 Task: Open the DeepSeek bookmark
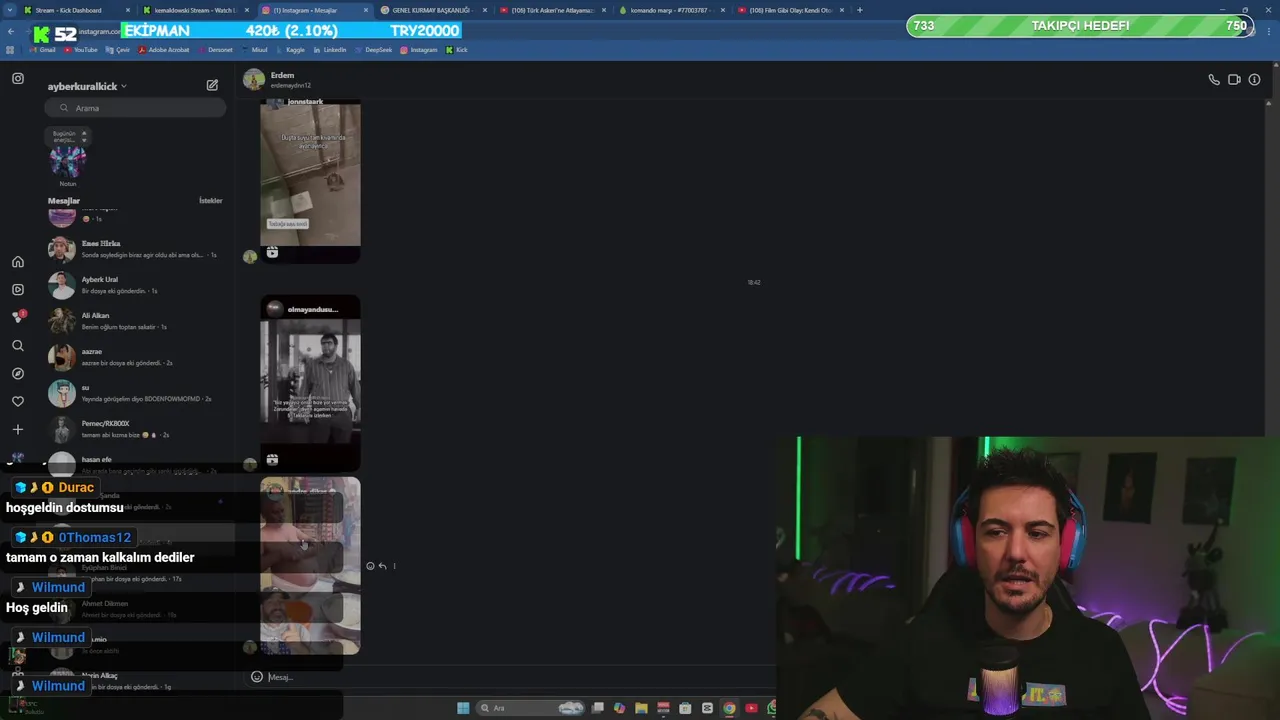(373, 50)
